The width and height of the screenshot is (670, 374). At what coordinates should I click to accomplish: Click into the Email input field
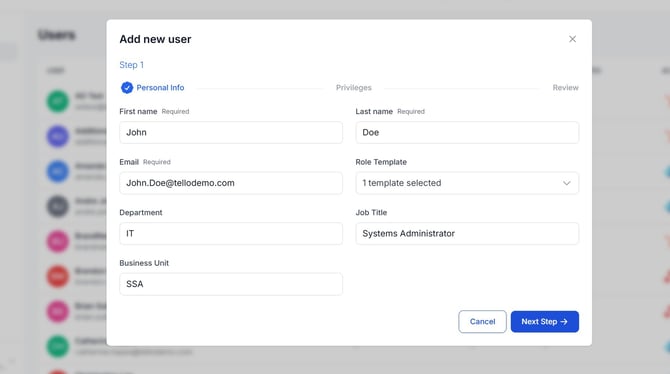tap(231, 183)
